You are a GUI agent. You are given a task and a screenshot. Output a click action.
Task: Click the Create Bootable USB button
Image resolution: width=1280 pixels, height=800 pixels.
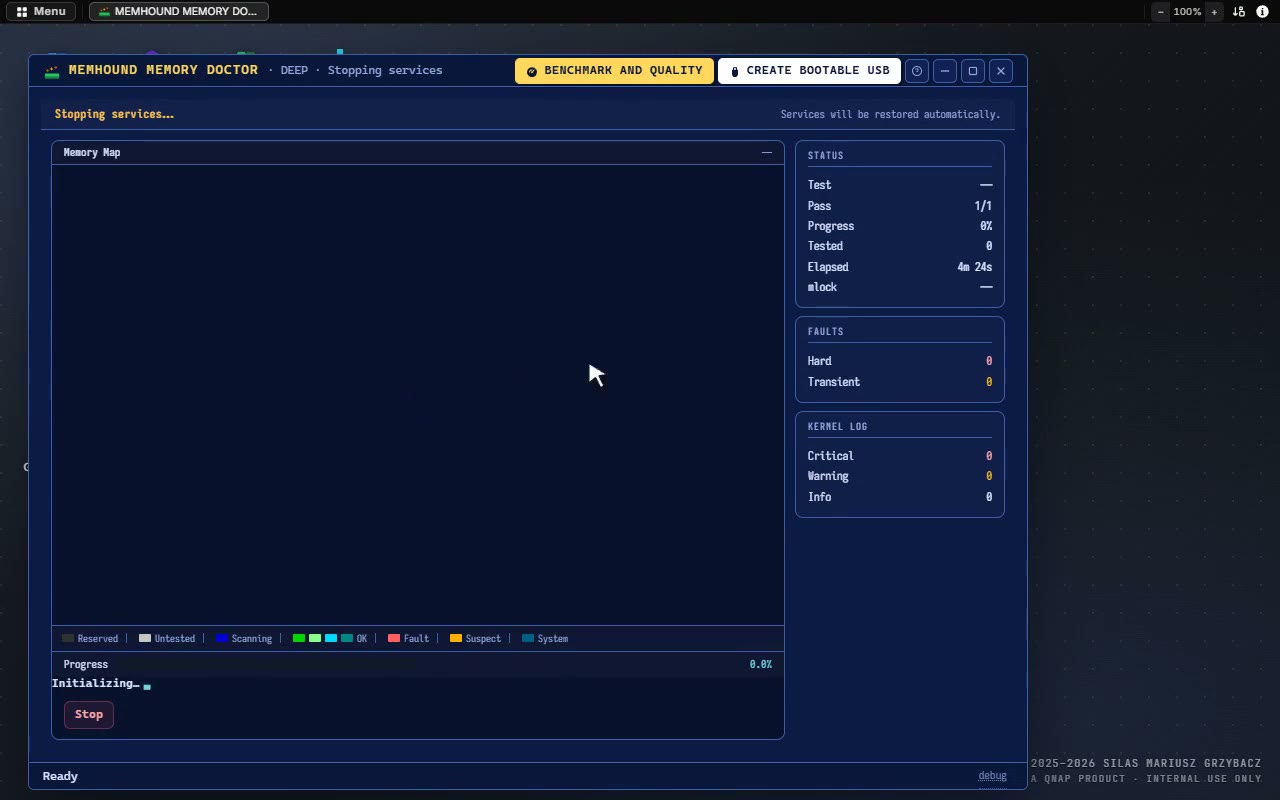[x=809, y=71]
